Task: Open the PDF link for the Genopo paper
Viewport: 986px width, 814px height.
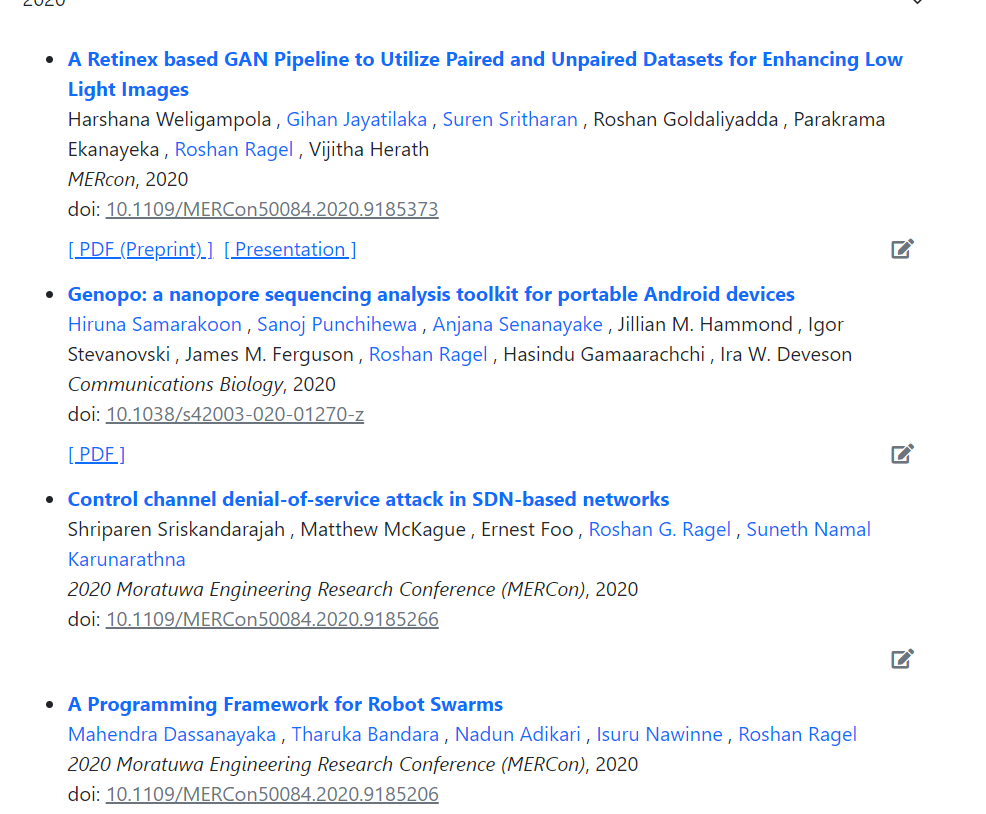Action: pyautogui.click(x=96, y=453)
